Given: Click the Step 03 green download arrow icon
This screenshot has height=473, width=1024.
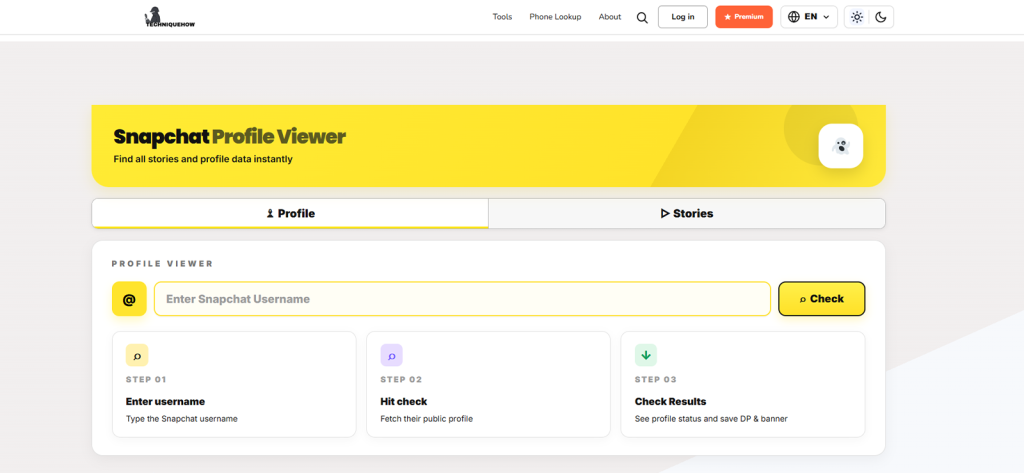Looking at the screenshot, I should tap(646, 355).
